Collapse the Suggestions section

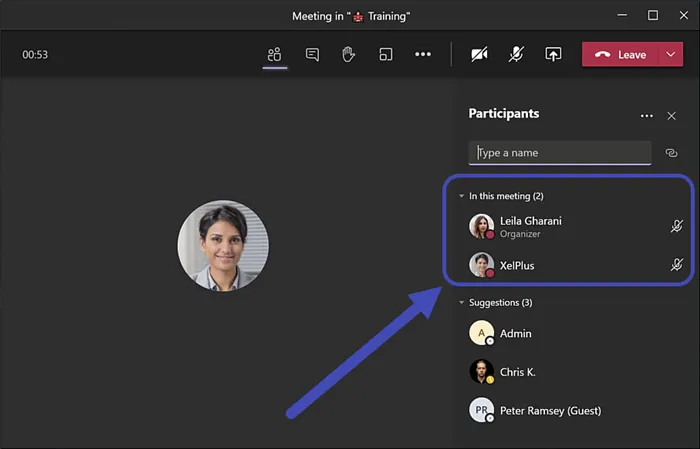click(461, 302)
